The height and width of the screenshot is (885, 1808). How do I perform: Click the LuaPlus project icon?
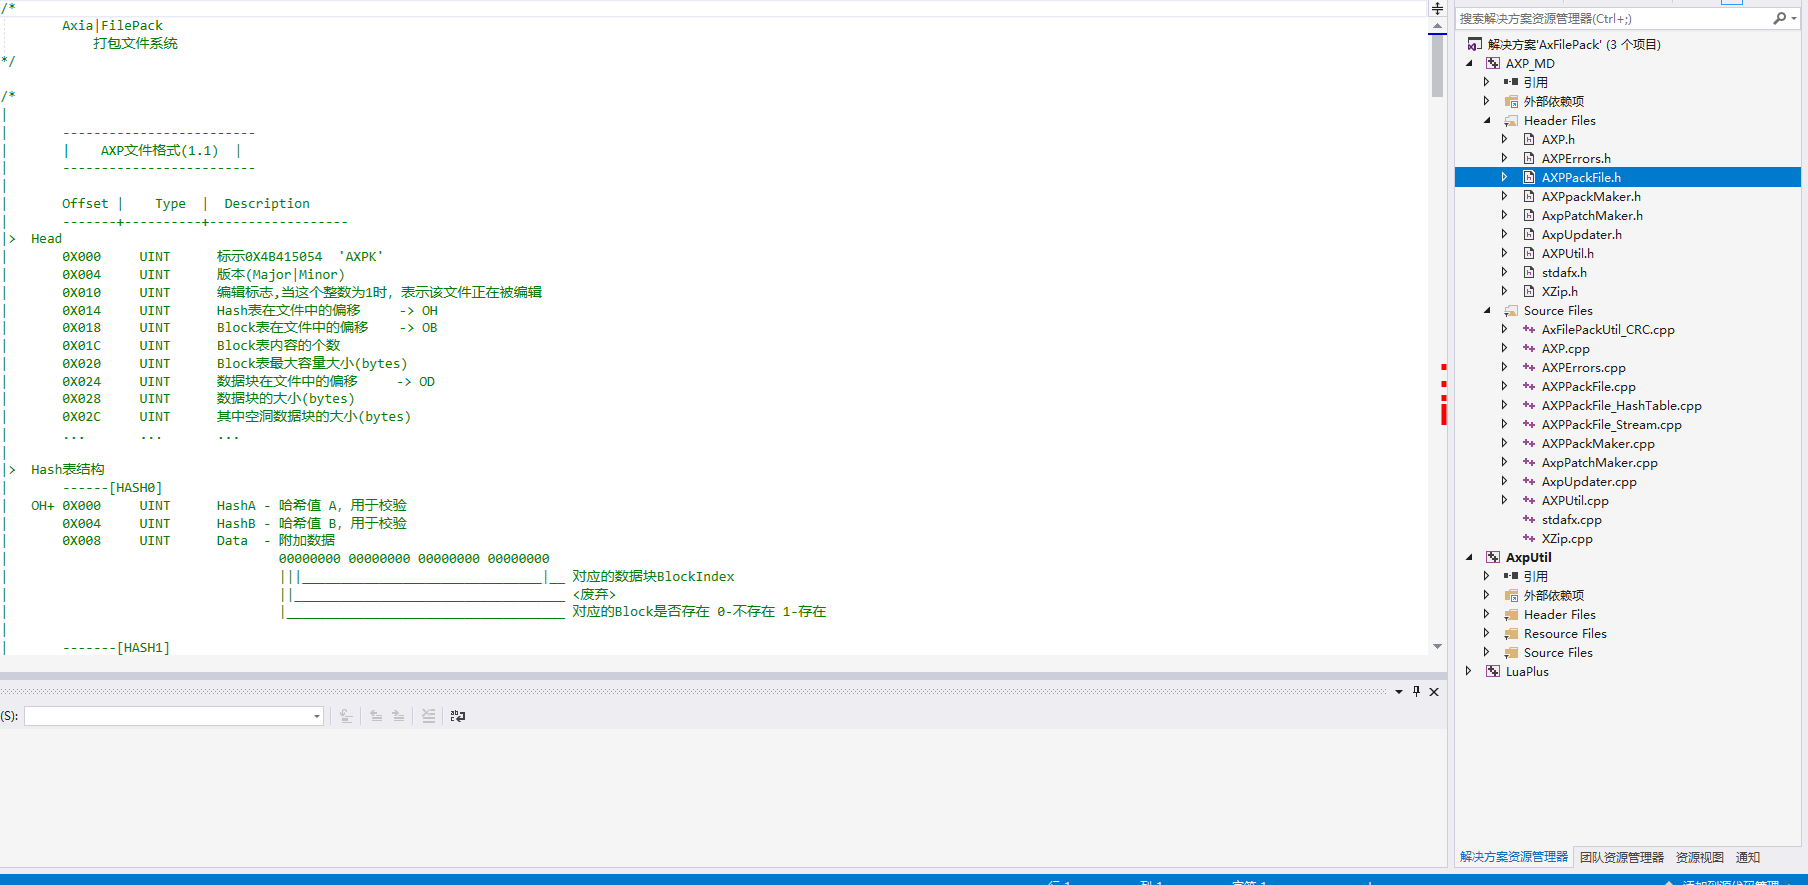click(1493, 671)
